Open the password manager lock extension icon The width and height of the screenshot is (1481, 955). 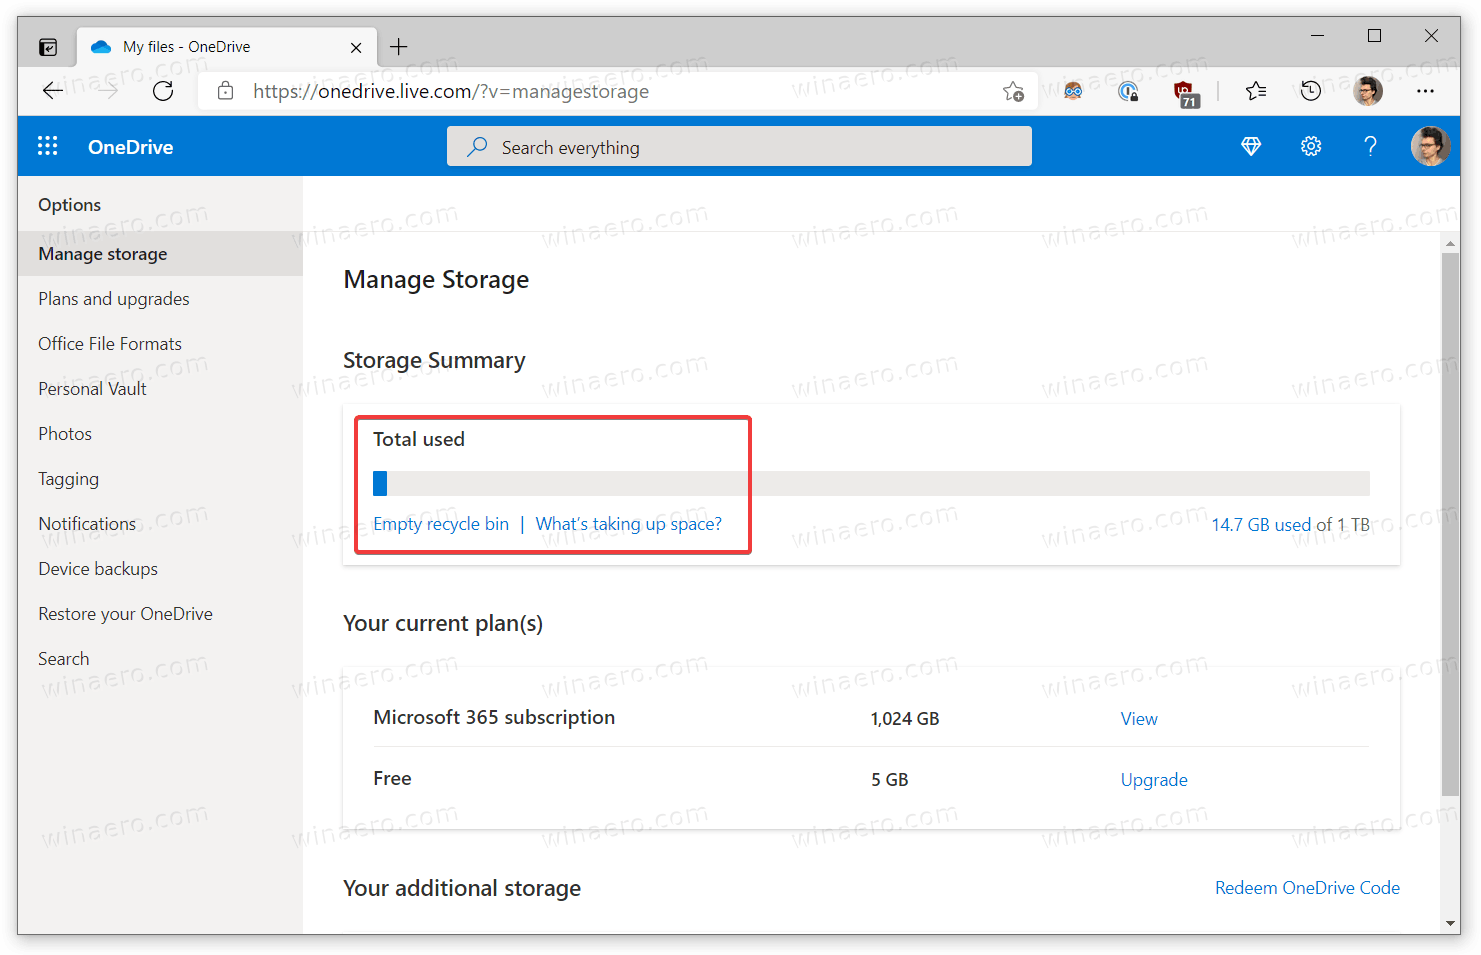click(1129, 90)
